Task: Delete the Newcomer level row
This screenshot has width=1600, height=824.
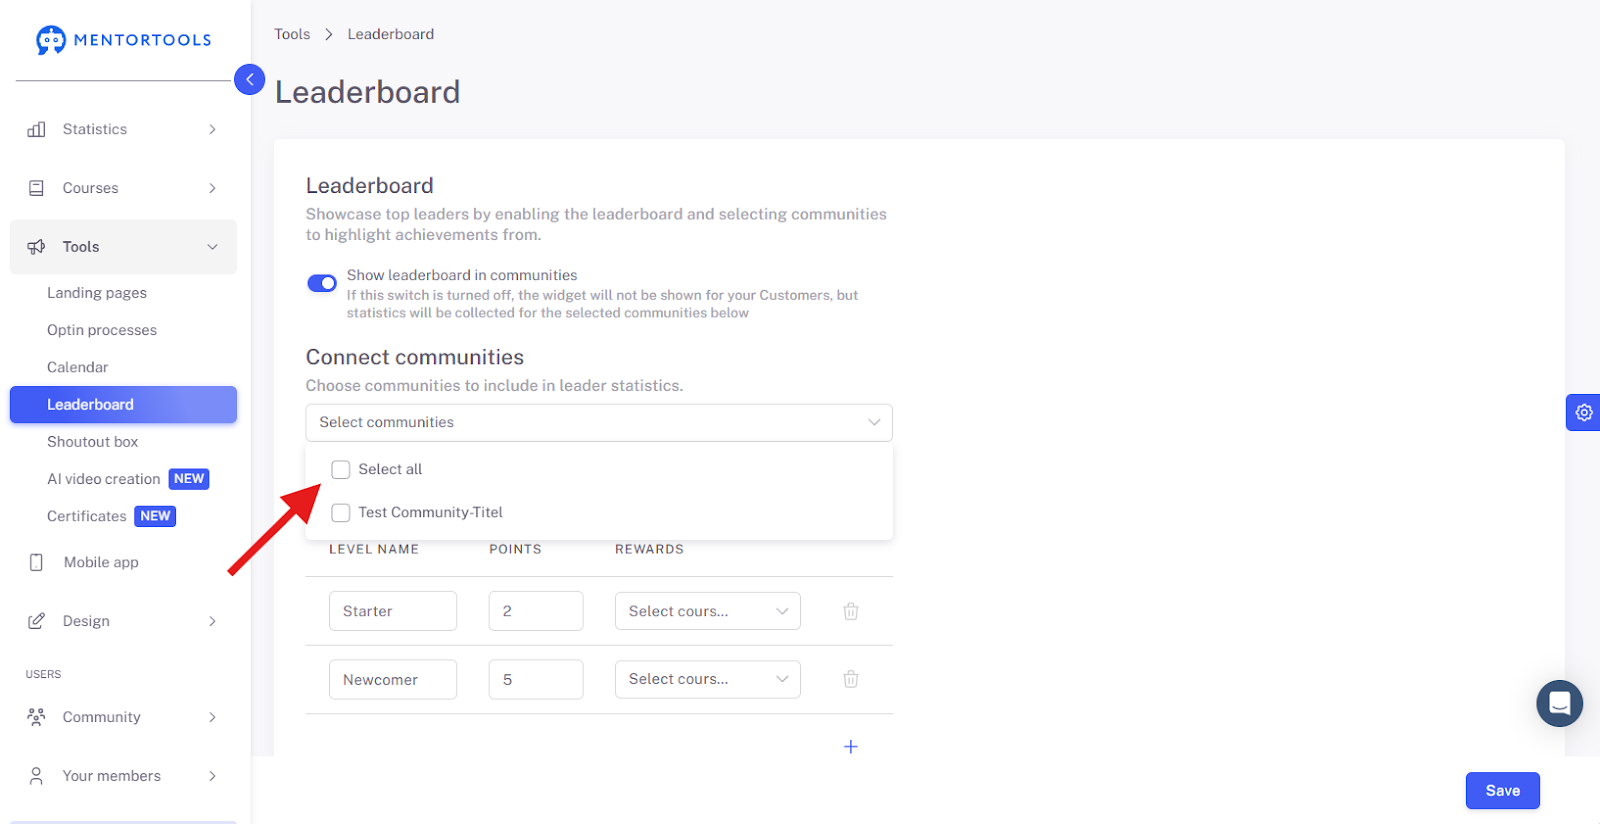Action: (851, 679)
